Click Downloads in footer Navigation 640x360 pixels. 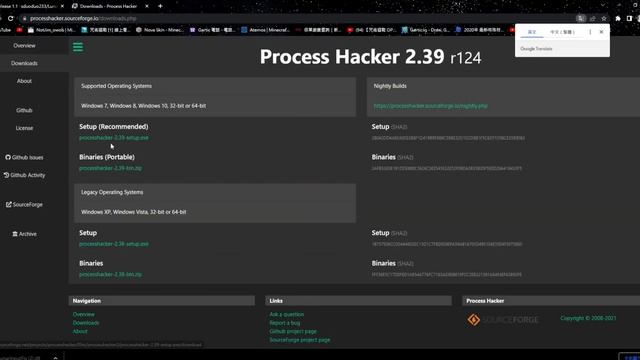pyautogui.click(x=86, y=323)
